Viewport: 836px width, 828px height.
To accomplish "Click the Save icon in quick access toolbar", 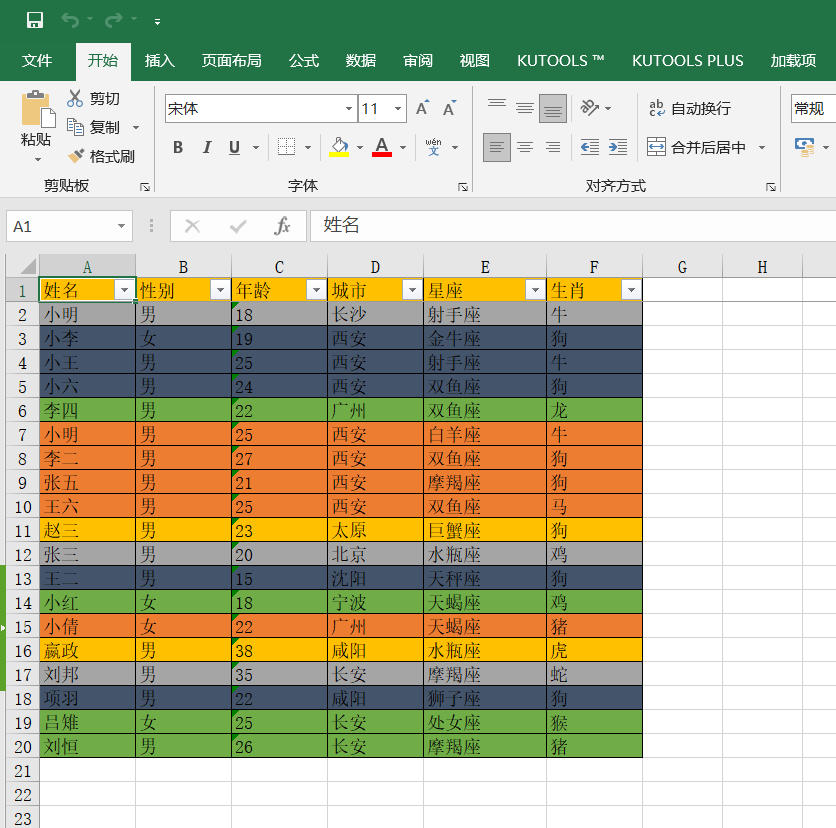I will [x=35, y=20].
